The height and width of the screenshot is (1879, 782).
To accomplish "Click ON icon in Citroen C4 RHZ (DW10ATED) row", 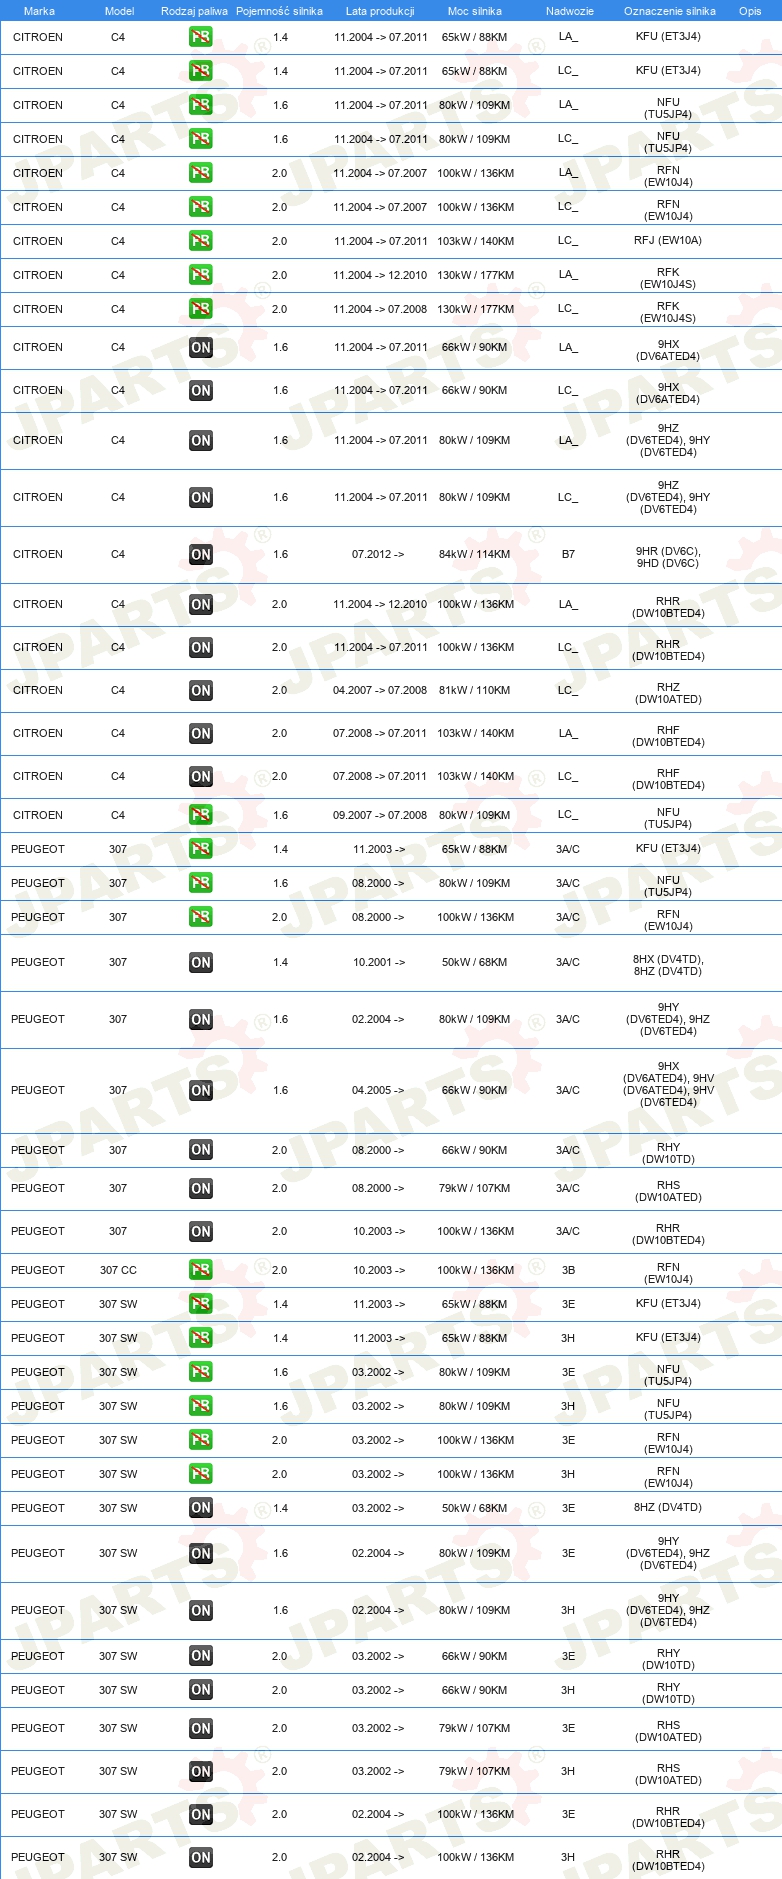I will pyautogui.click(x=201, y=691).
